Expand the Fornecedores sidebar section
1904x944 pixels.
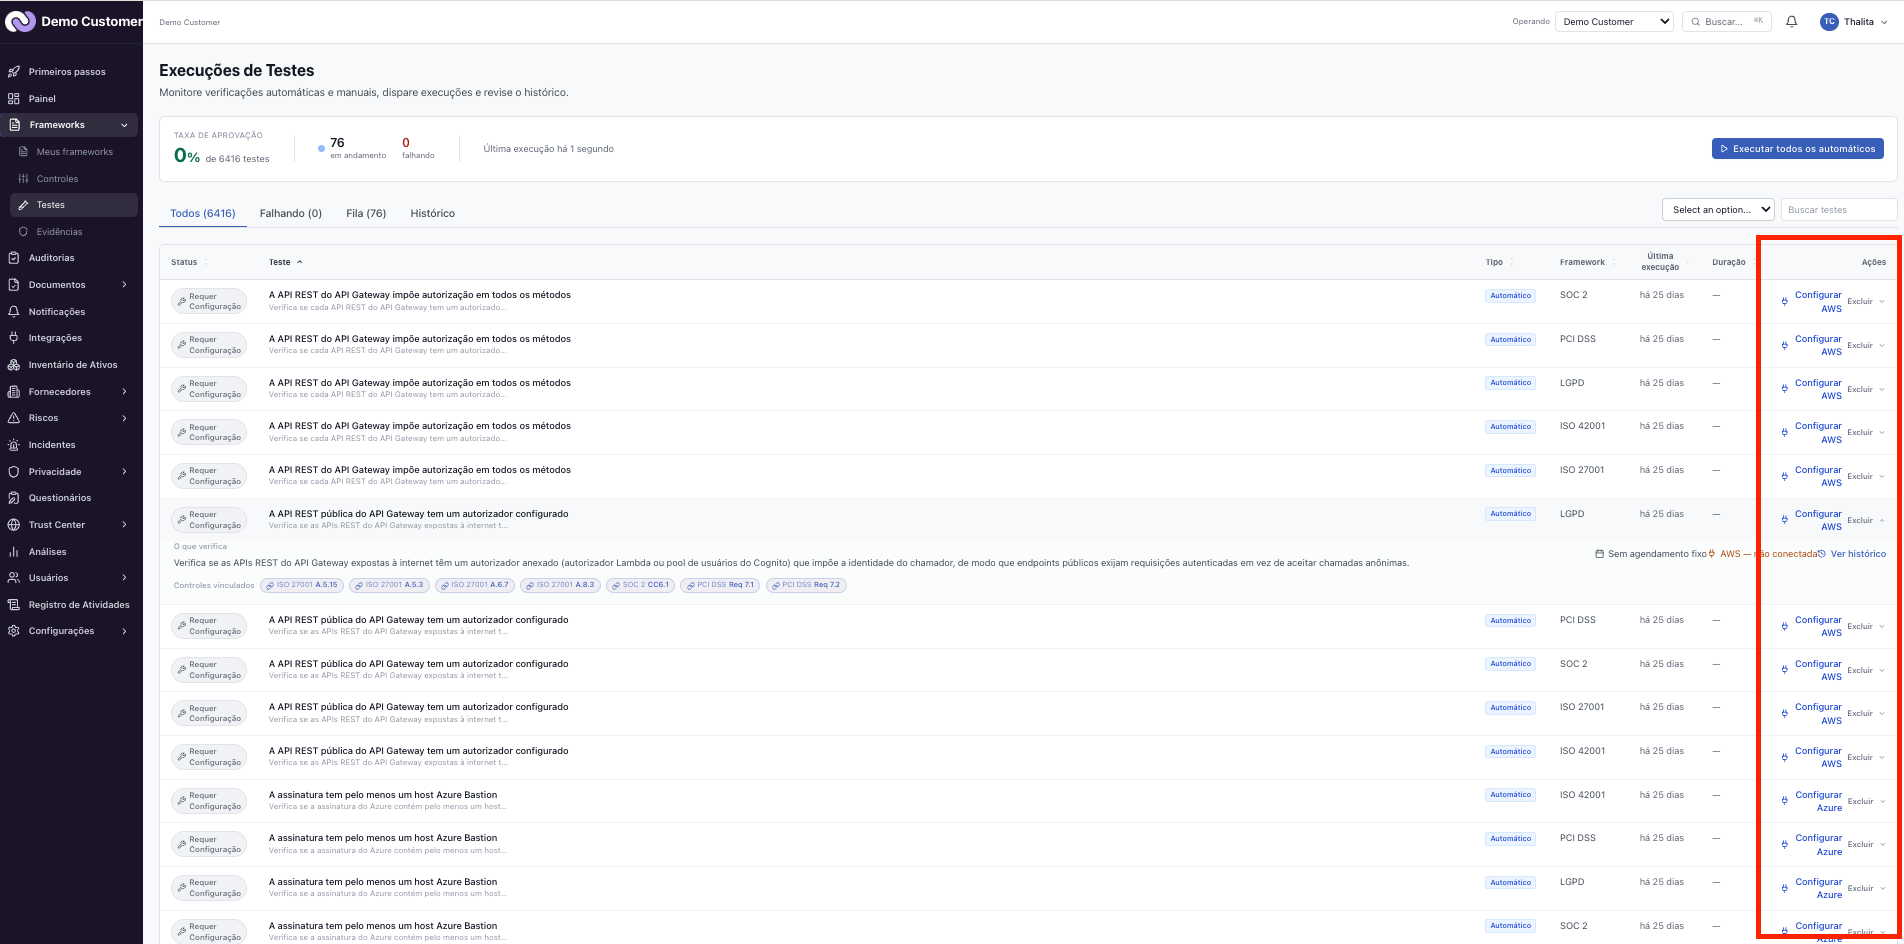tap(124, 392)
